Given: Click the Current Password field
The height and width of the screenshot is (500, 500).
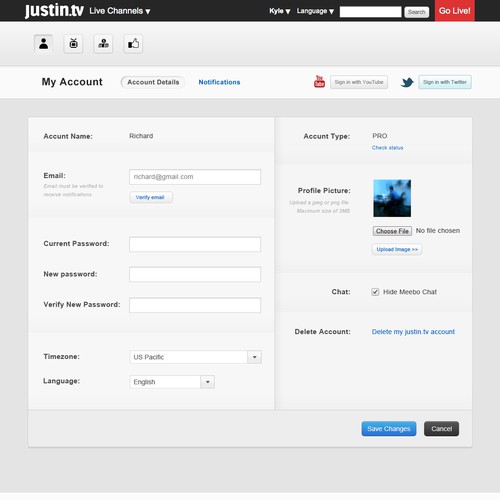Looking at the screenshot, I should pyautogui.click(x=195, y=244).
